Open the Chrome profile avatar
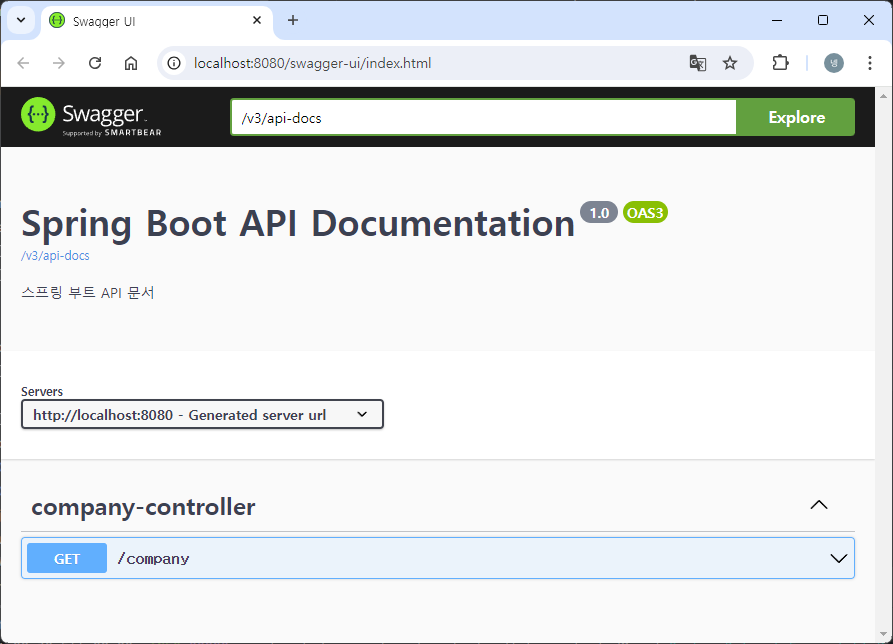Viewport: 893px width, 644px height. [834, 63]
